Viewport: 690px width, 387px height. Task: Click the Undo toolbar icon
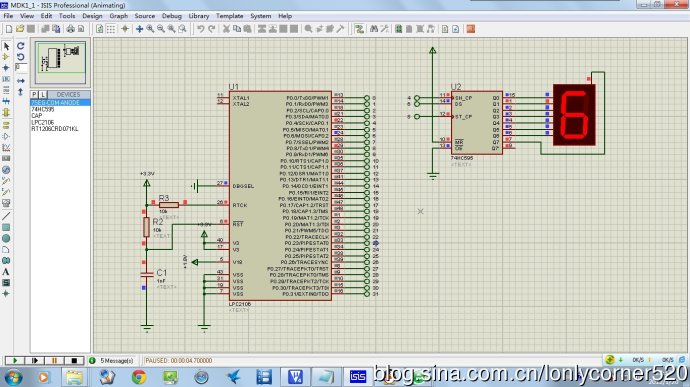click(201, 29)
